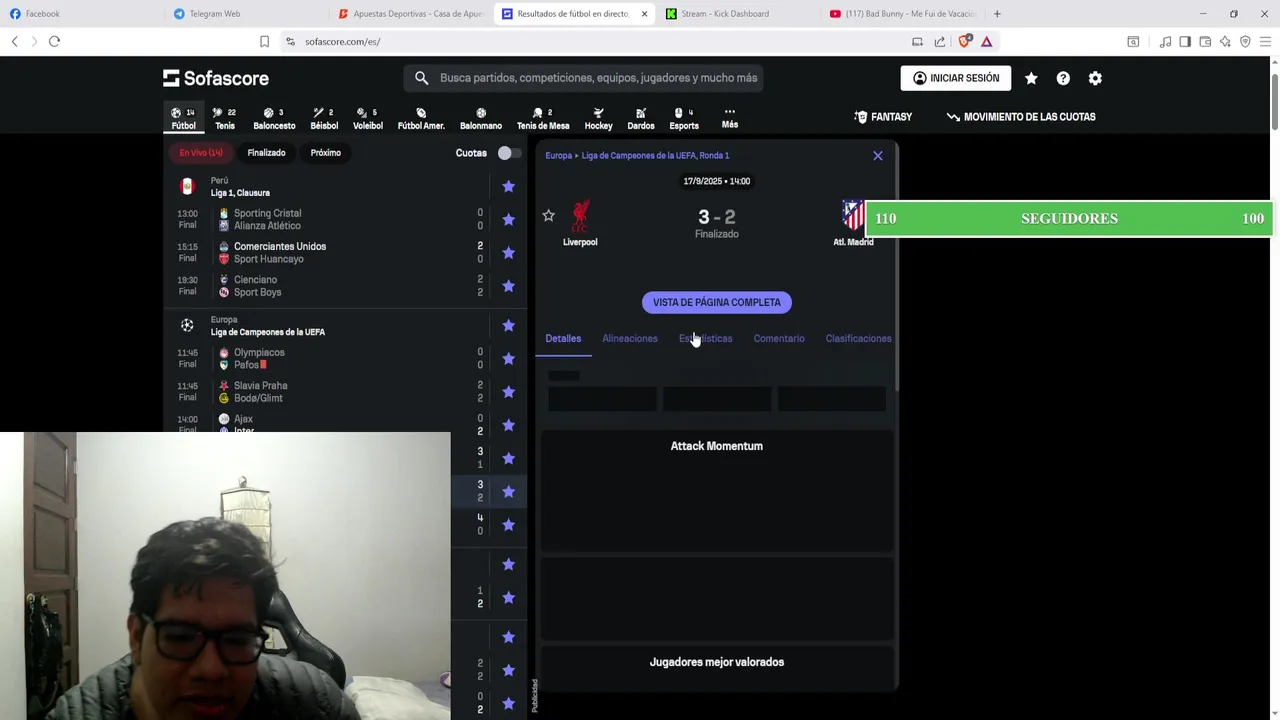1280x720 pixels.
Task: Open a new browser tab
Action: [x=997, y=14]
